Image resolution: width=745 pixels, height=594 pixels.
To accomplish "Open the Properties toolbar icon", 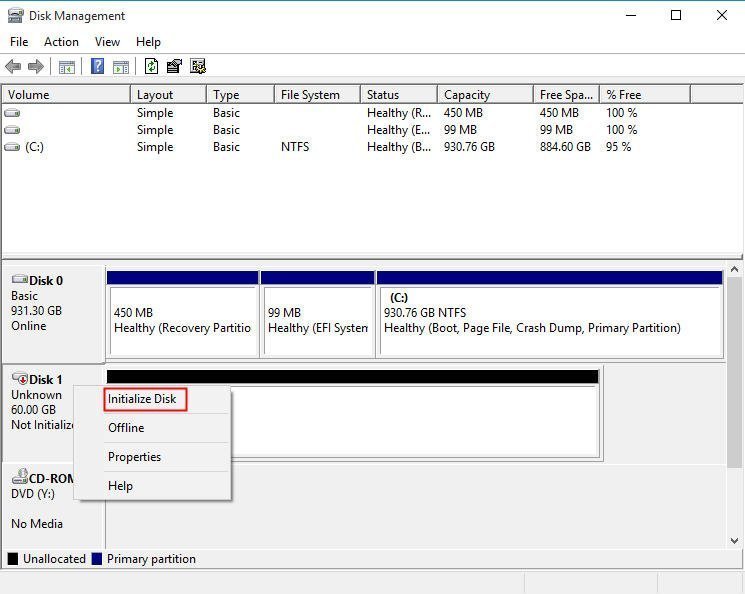I will pos(174,66).
